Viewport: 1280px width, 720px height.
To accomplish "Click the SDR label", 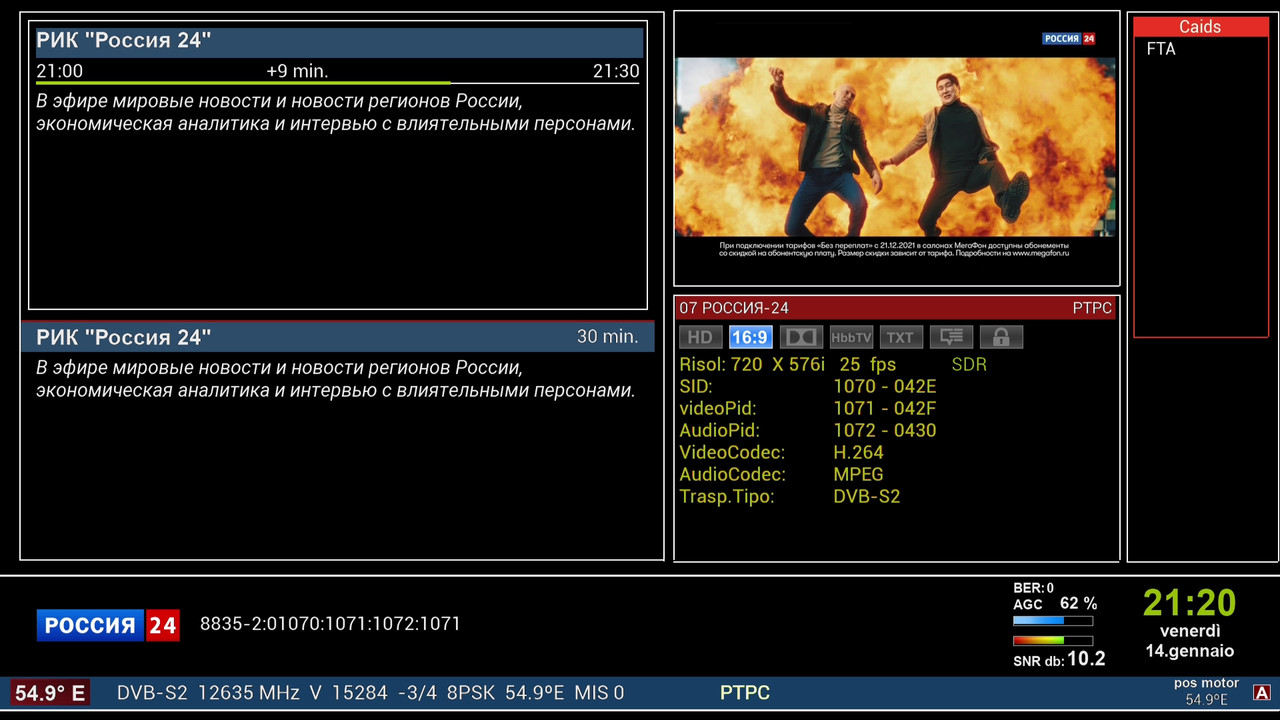I will (x=969, y=365).
